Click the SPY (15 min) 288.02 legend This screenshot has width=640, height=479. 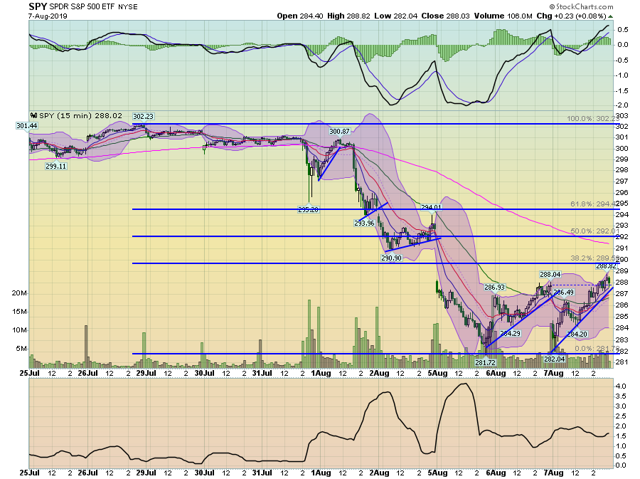80,116
